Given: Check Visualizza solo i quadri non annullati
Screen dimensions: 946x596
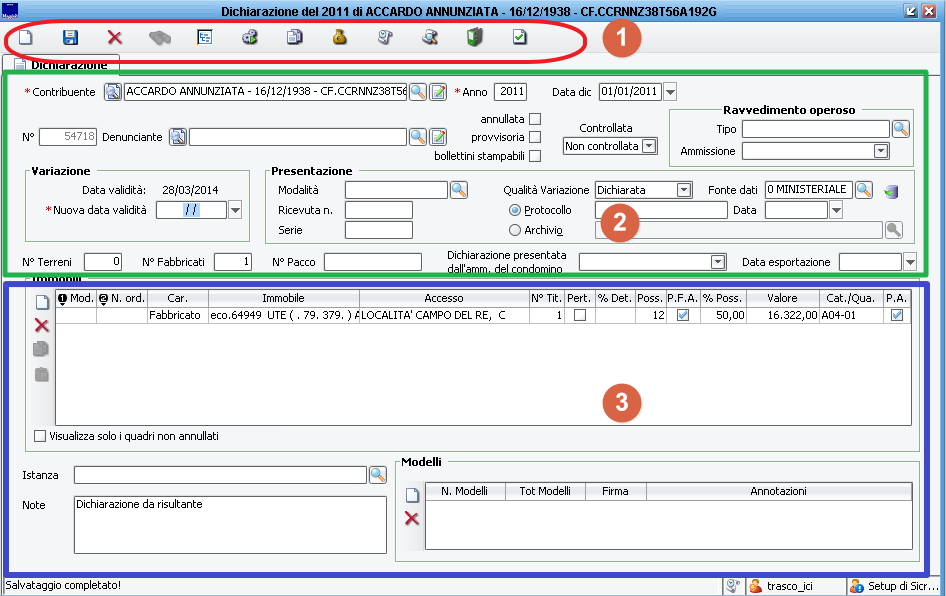Looking at the screenshot, I should pyautogui.click(x=40, y=436).
